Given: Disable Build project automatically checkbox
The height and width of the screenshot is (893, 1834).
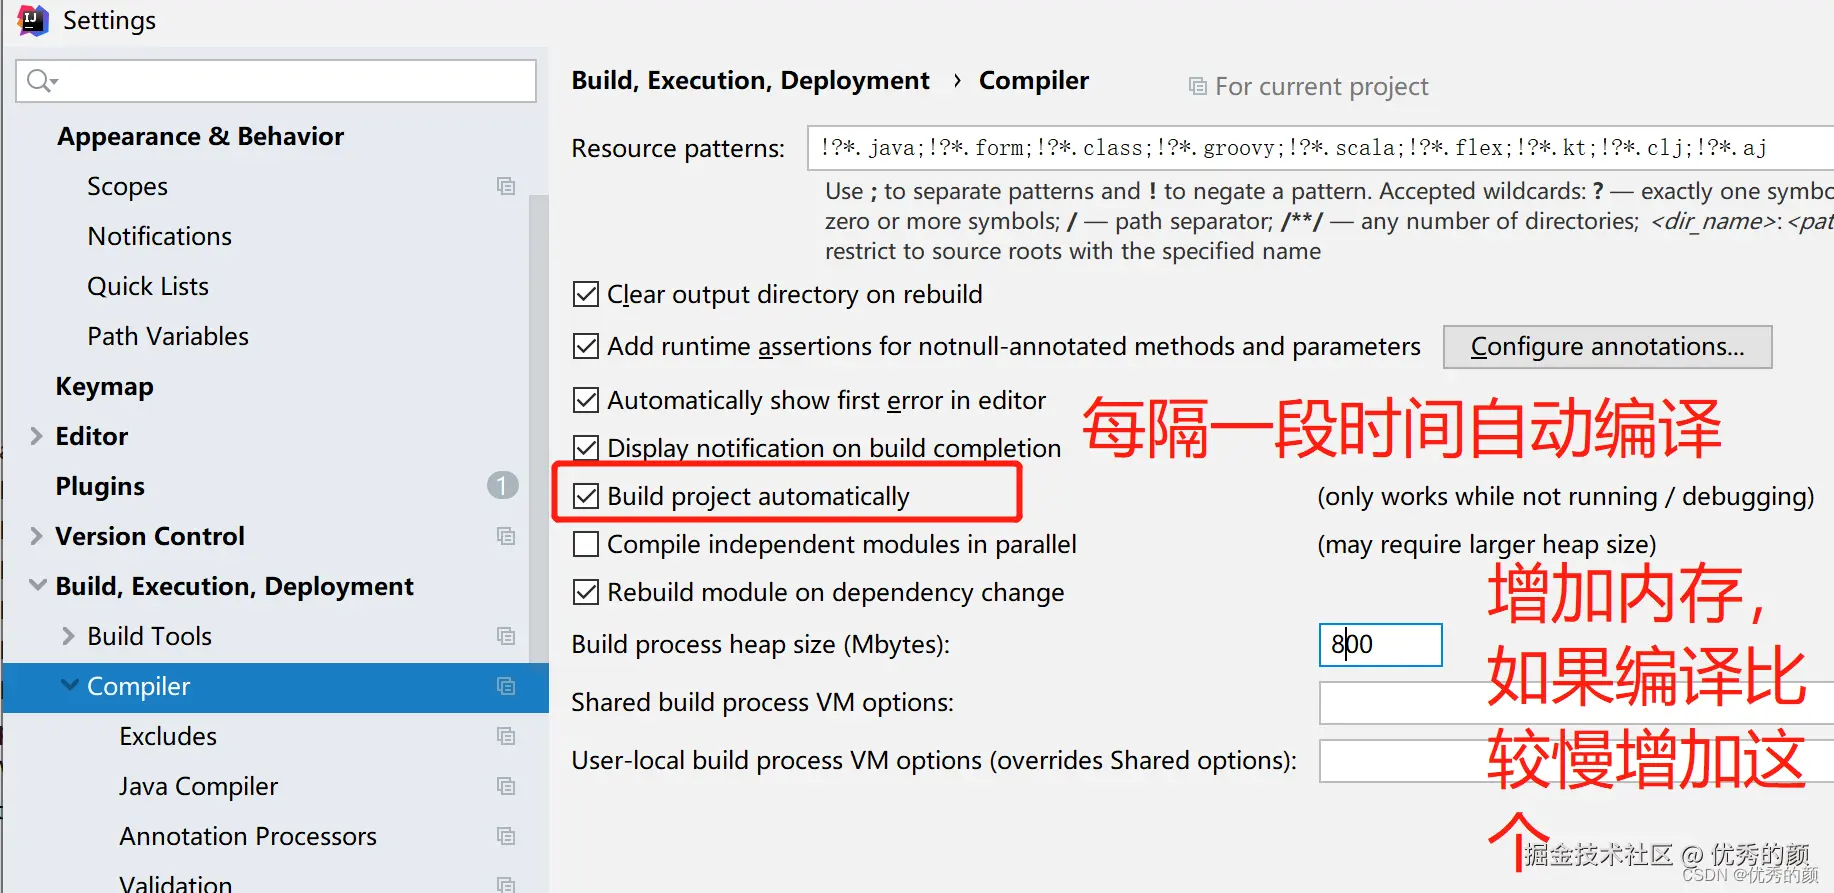Looking at the screenshot, I should click(586, 496).
